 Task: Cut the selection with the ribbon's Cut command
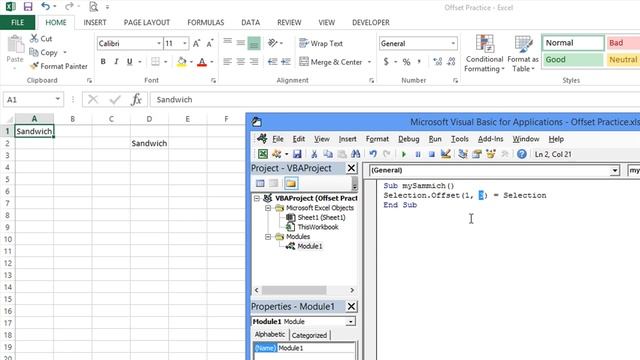tap(41, 38)
